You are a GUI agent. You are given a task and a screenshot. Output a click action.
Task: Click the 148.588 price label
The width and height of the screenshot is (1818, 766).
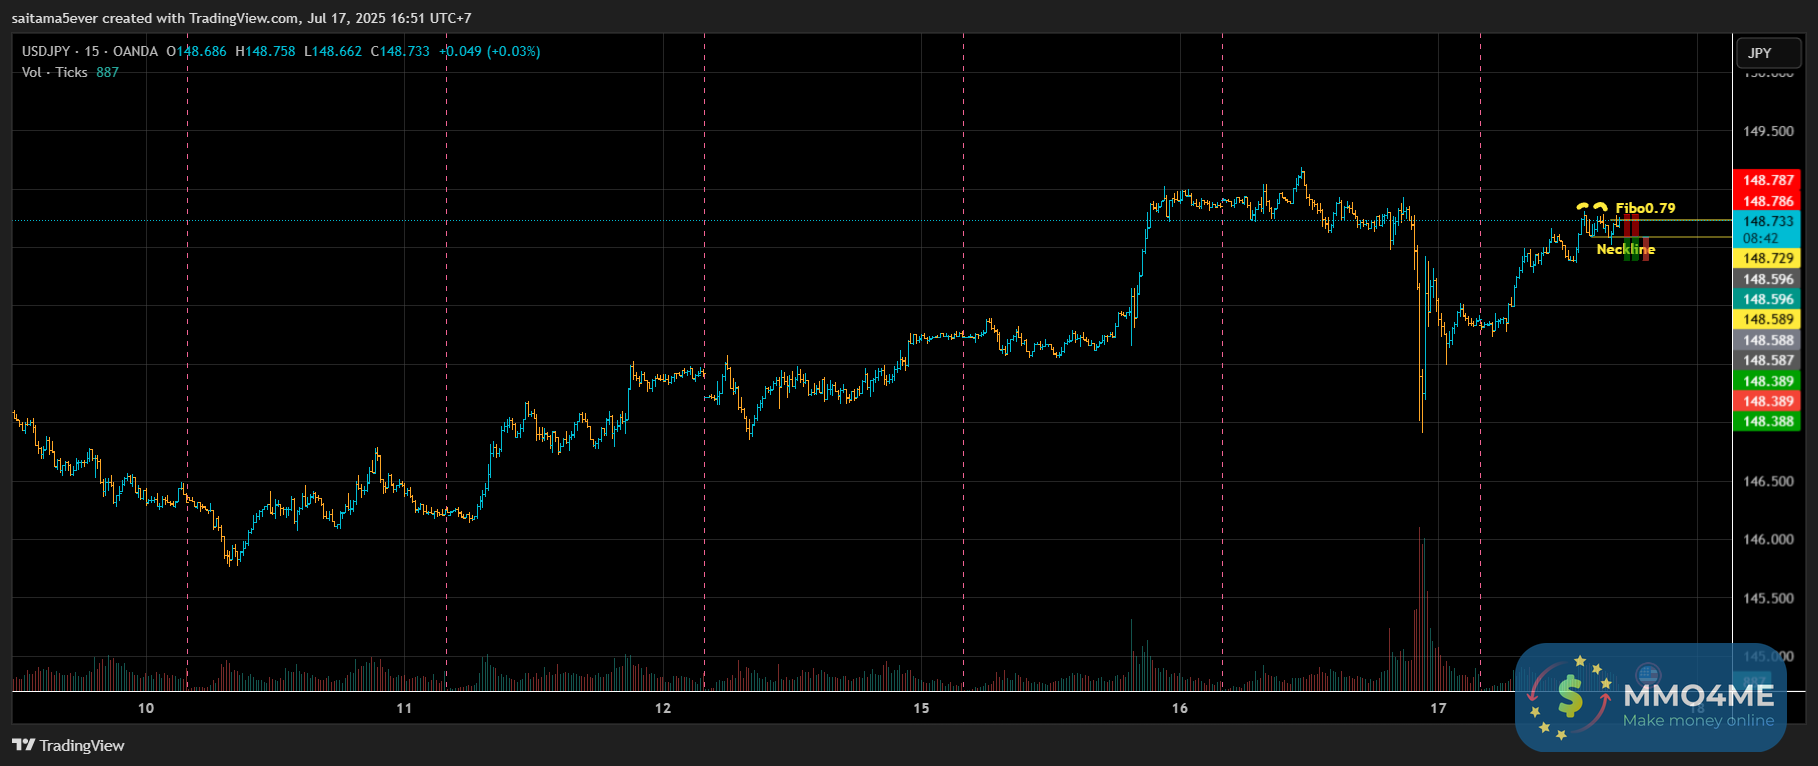(x=1768, y=340)
